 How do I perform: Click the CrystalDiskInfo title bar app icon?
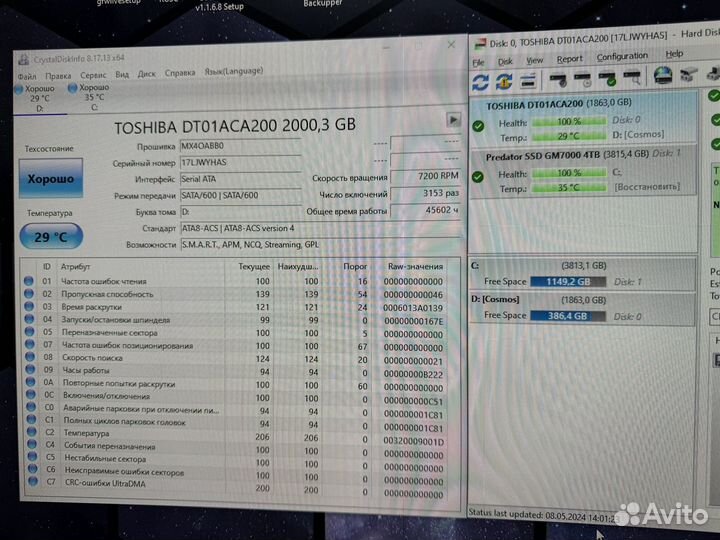point(23,60)
